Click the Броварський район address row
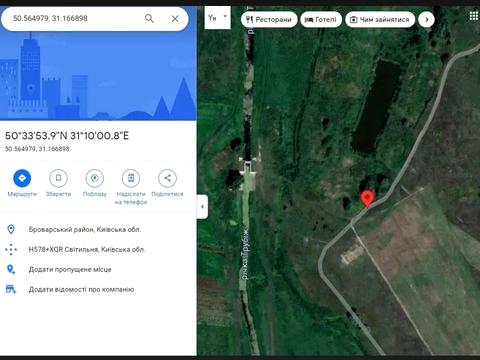 coord(85,229)
